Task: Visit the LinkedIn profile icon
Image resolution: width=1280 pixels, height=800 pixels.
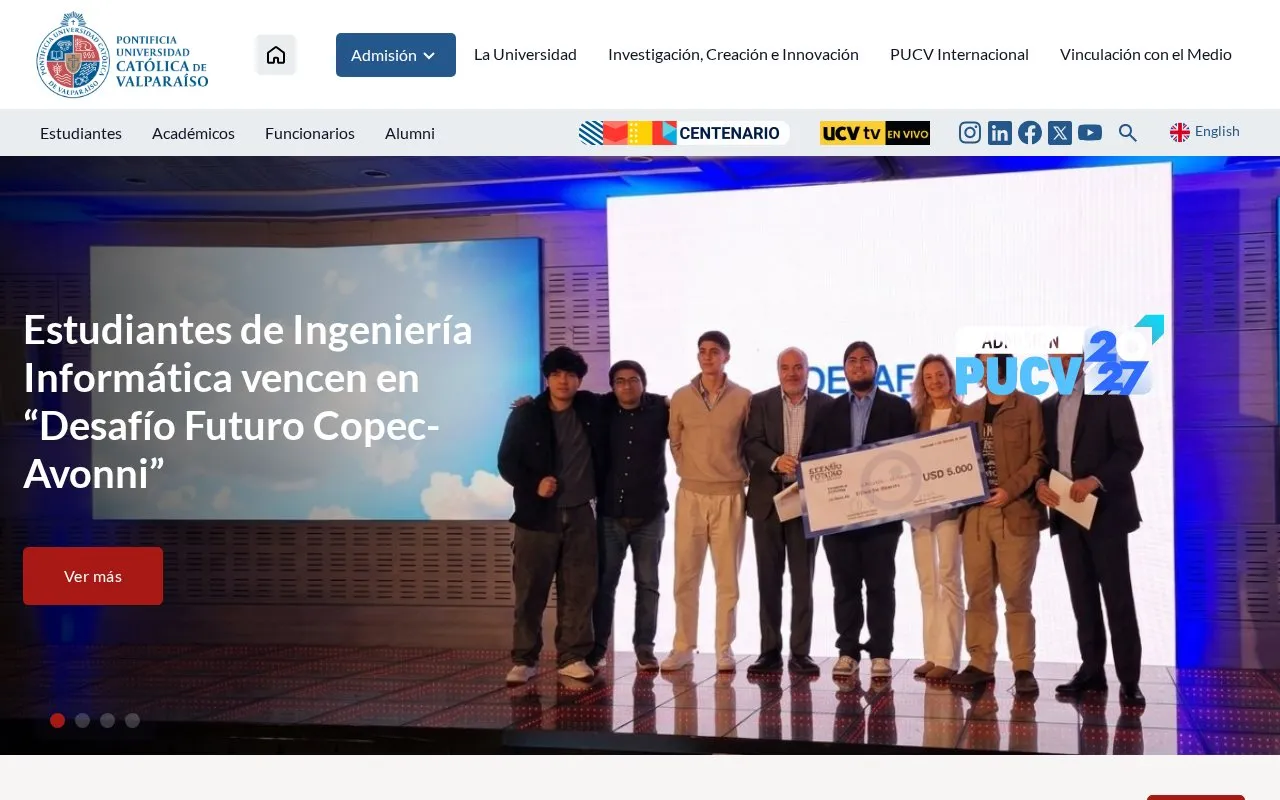Action: (x=1000, y=132)
